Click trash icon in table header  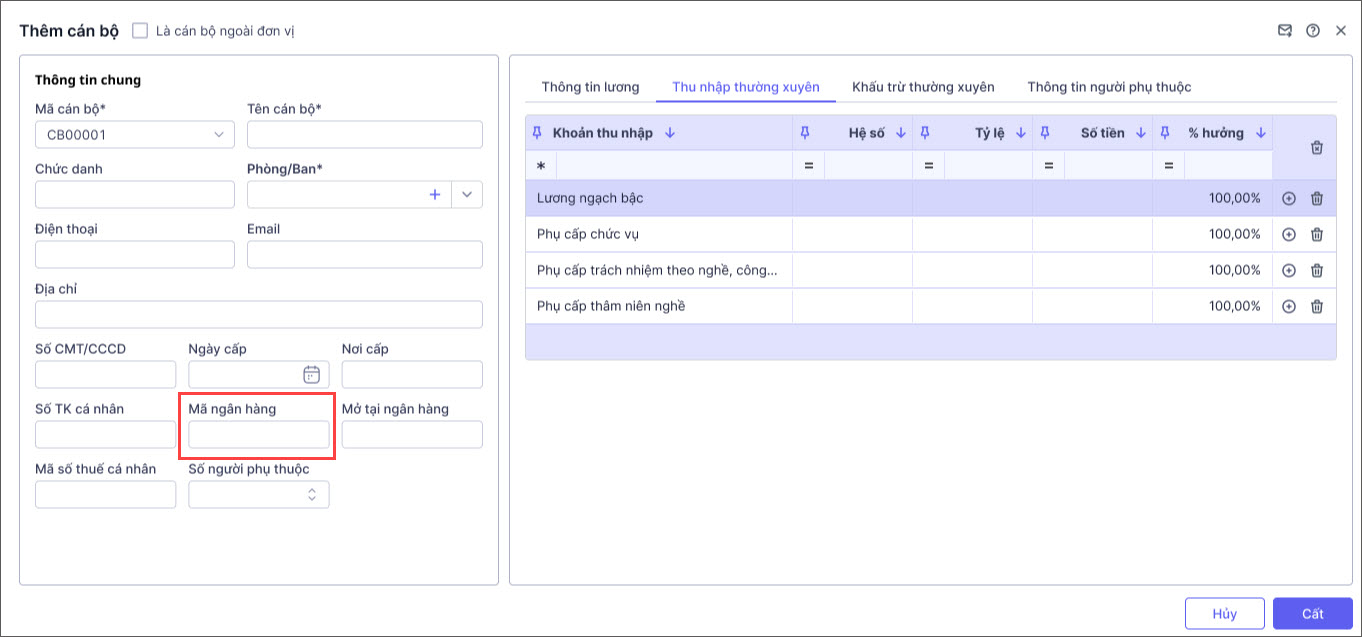pos(1317,148)
